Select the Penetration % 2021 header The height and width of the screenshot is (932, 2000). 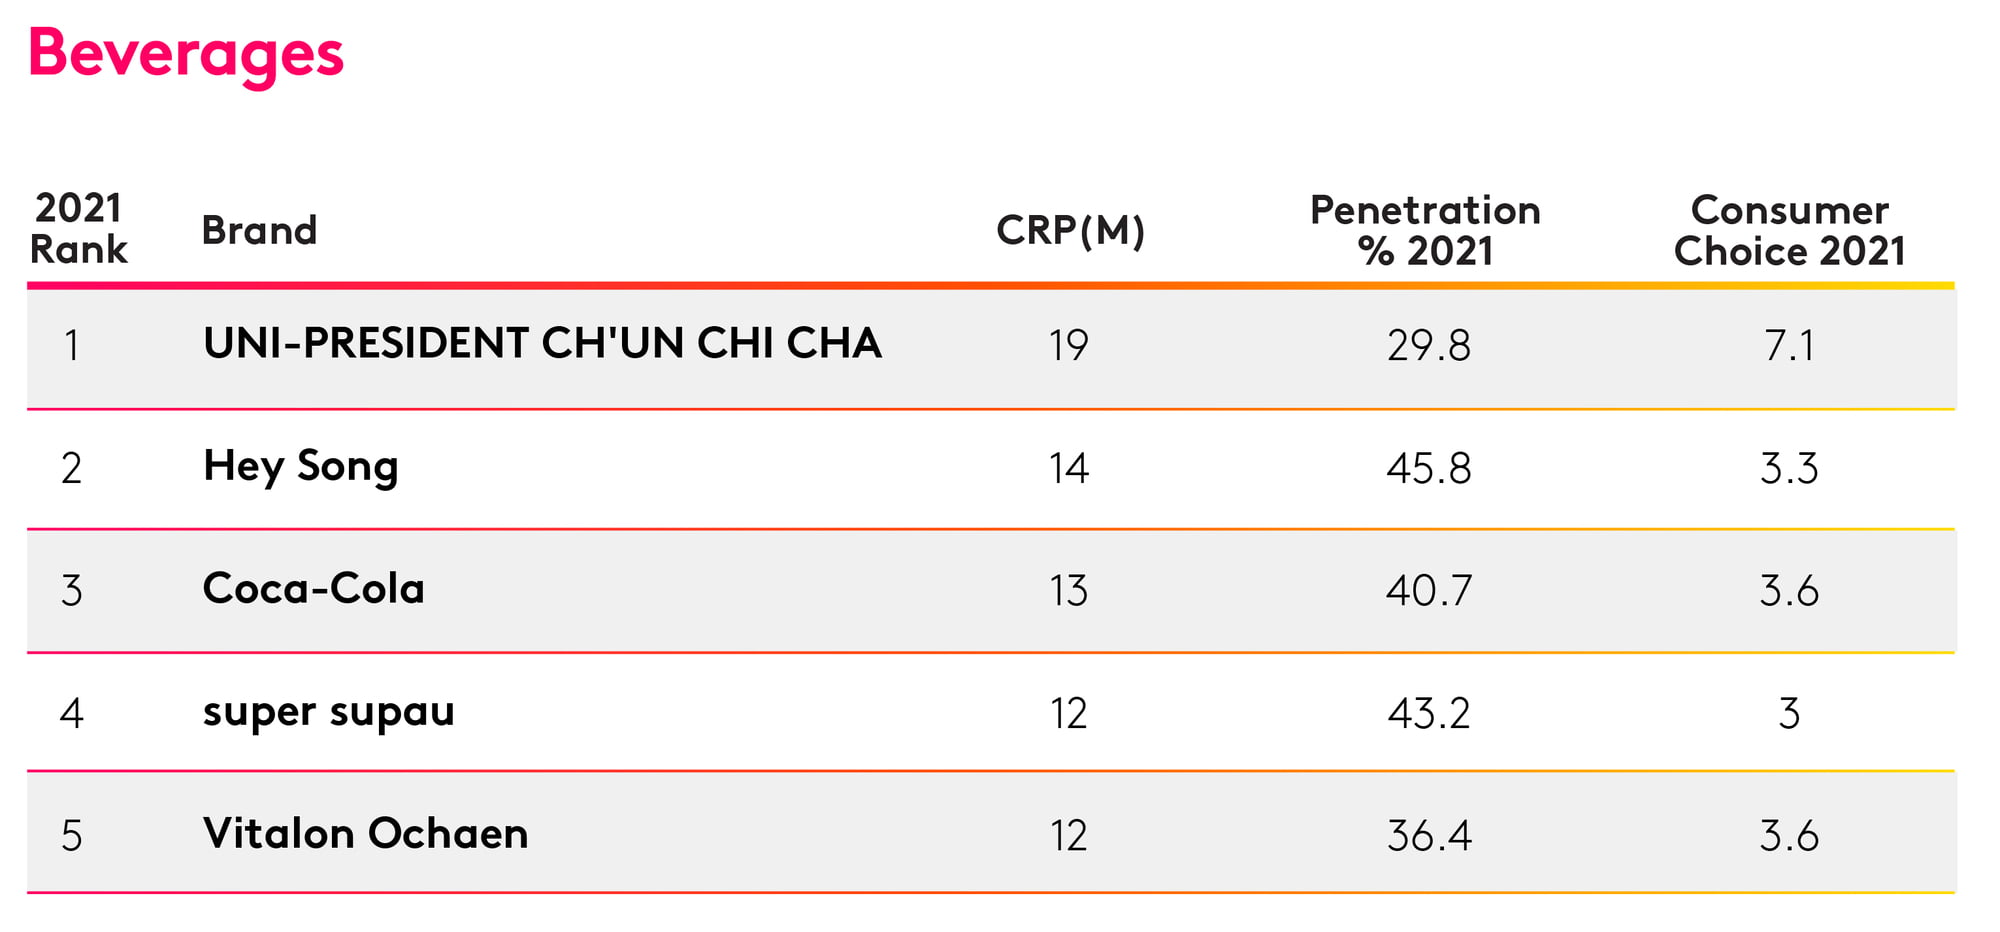[1425, 231]
